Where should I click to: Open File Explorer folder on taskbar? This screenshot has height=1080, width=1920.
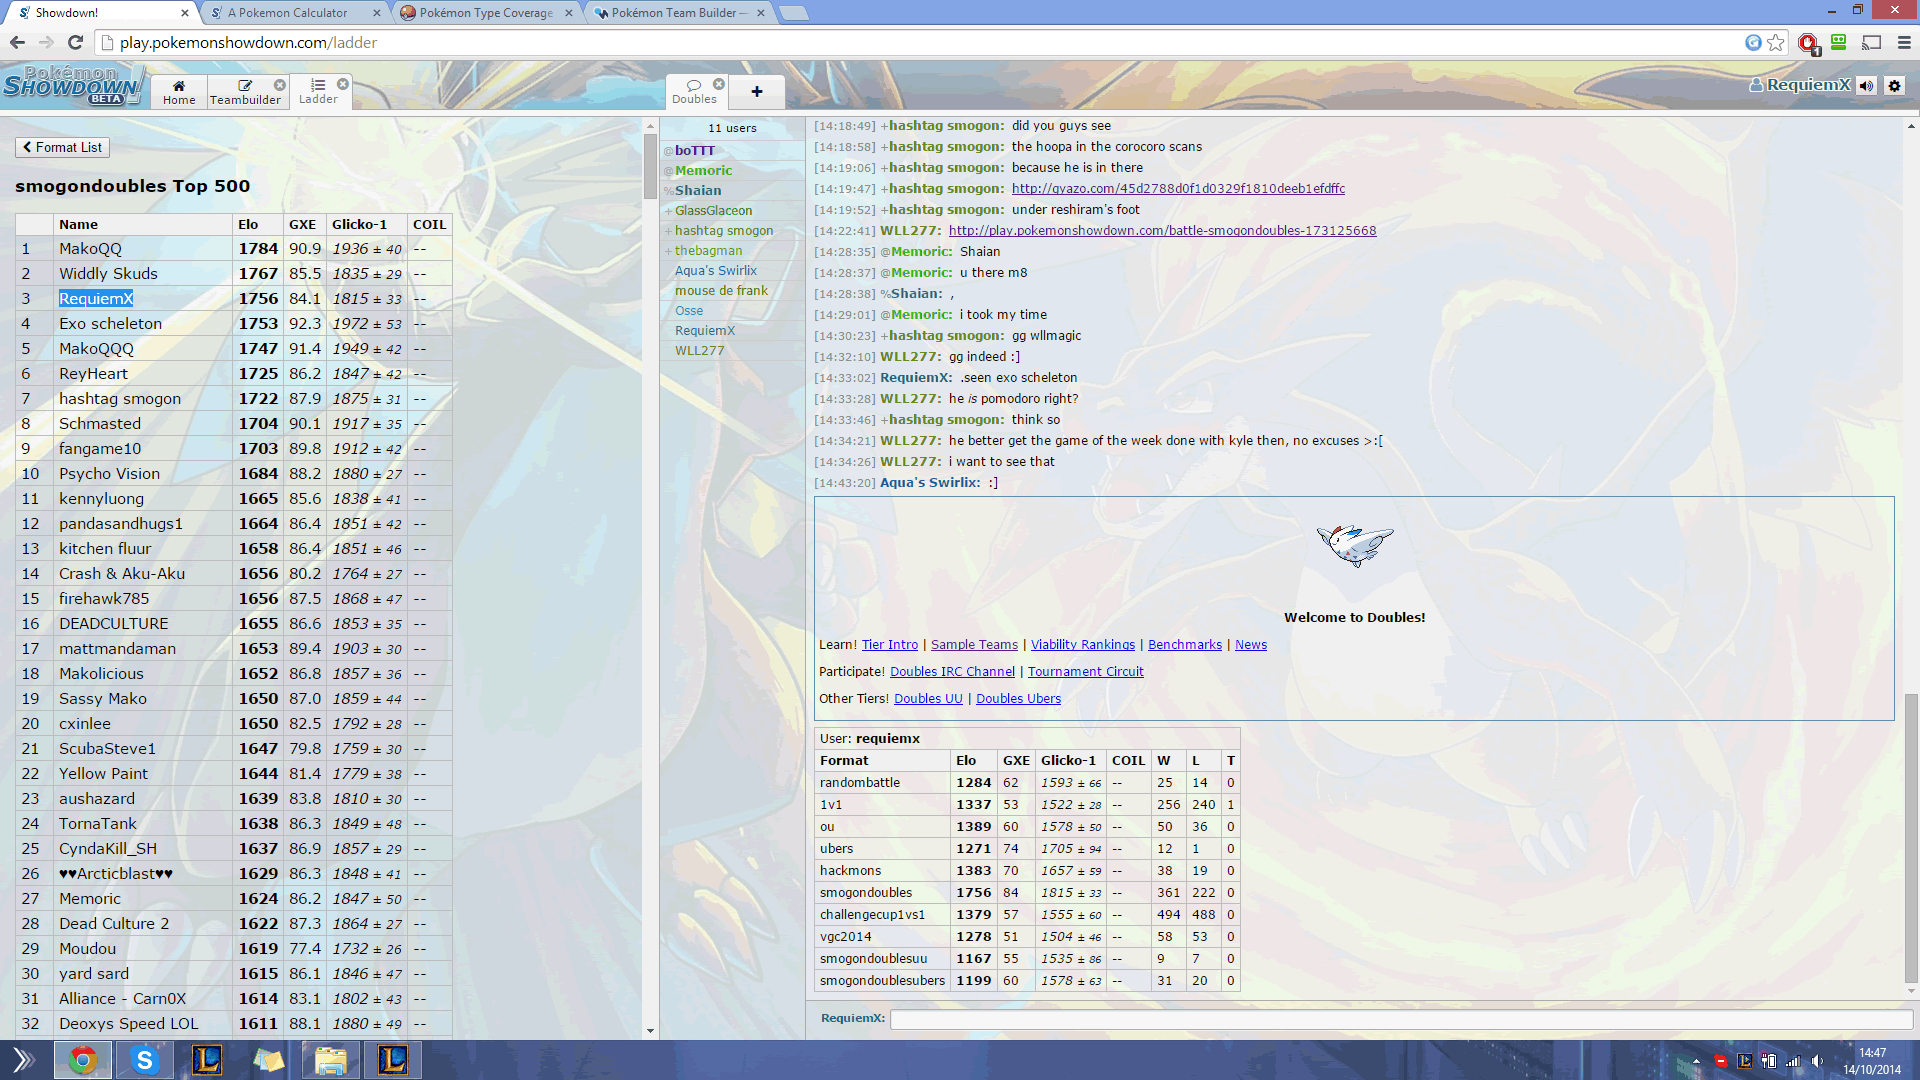coord(331,1060)
